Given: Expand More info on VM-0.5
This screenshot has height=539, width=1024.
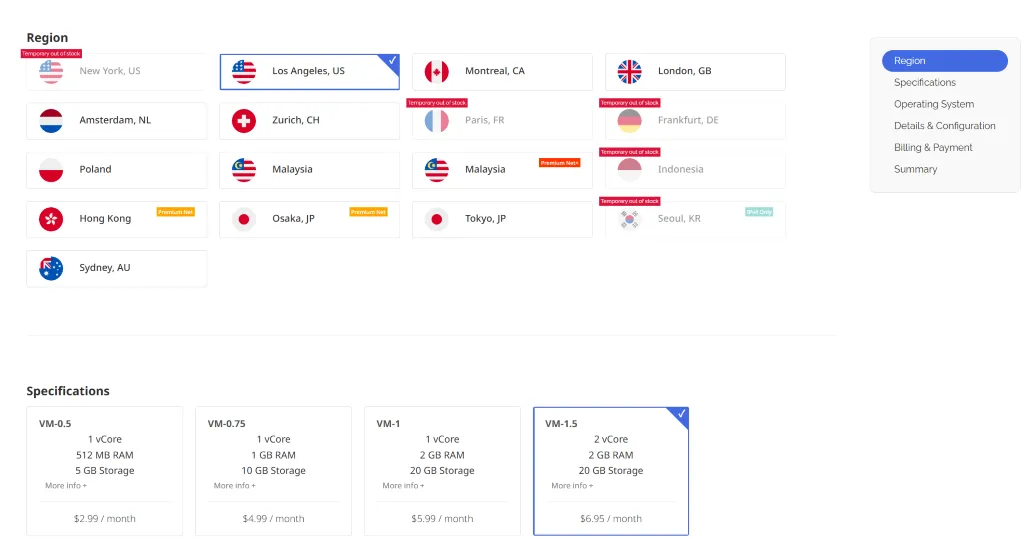Looking at the screenshot, I should point(65,485).
